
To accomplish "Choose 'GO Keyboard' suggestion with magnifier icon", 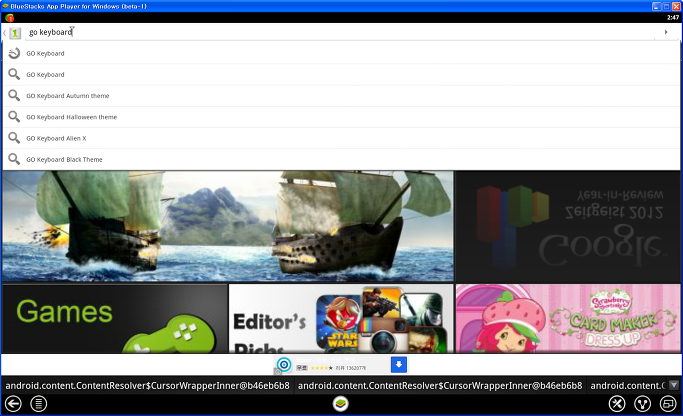I will point(342,74).
